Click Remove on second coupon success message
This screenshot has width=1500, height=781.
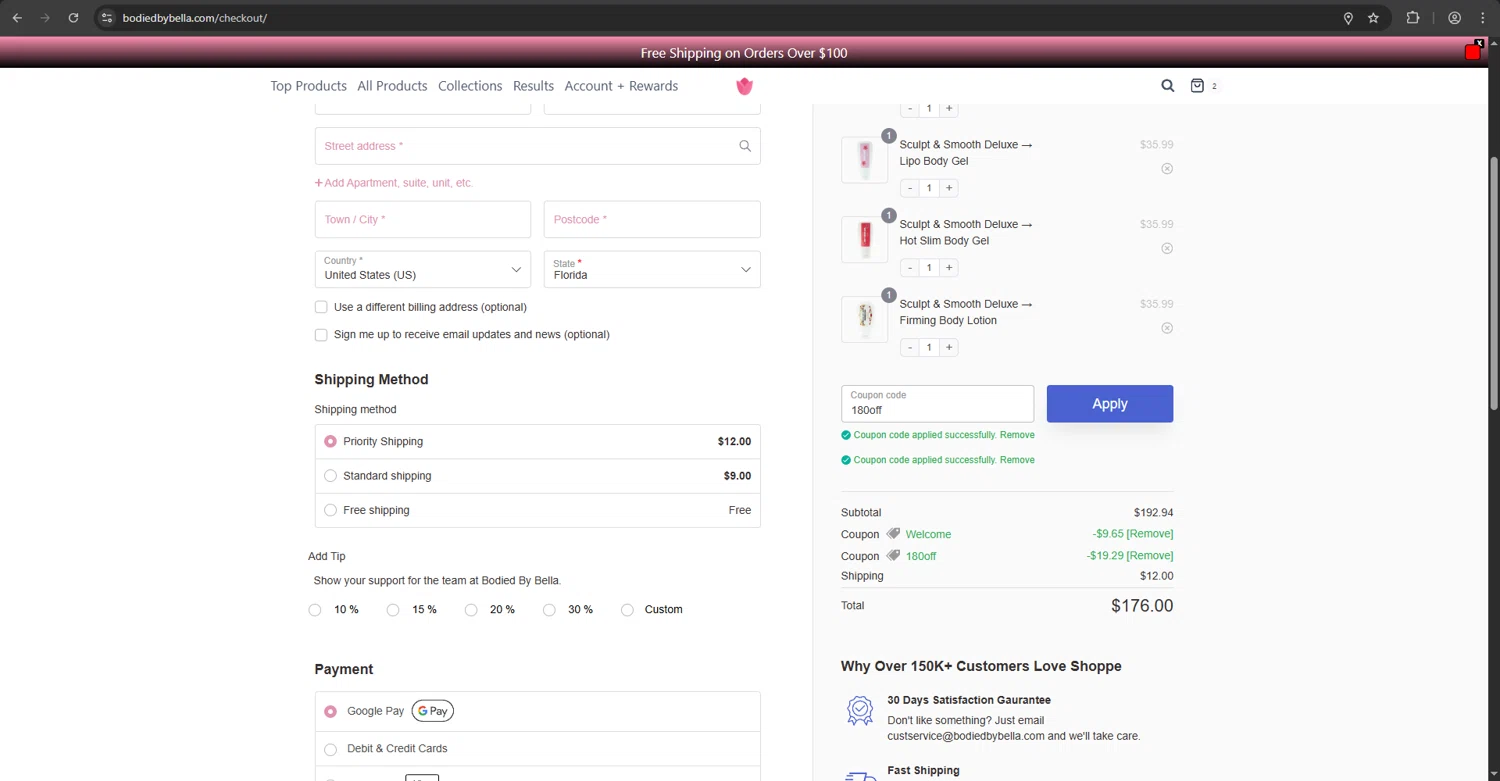[1017, 460]
